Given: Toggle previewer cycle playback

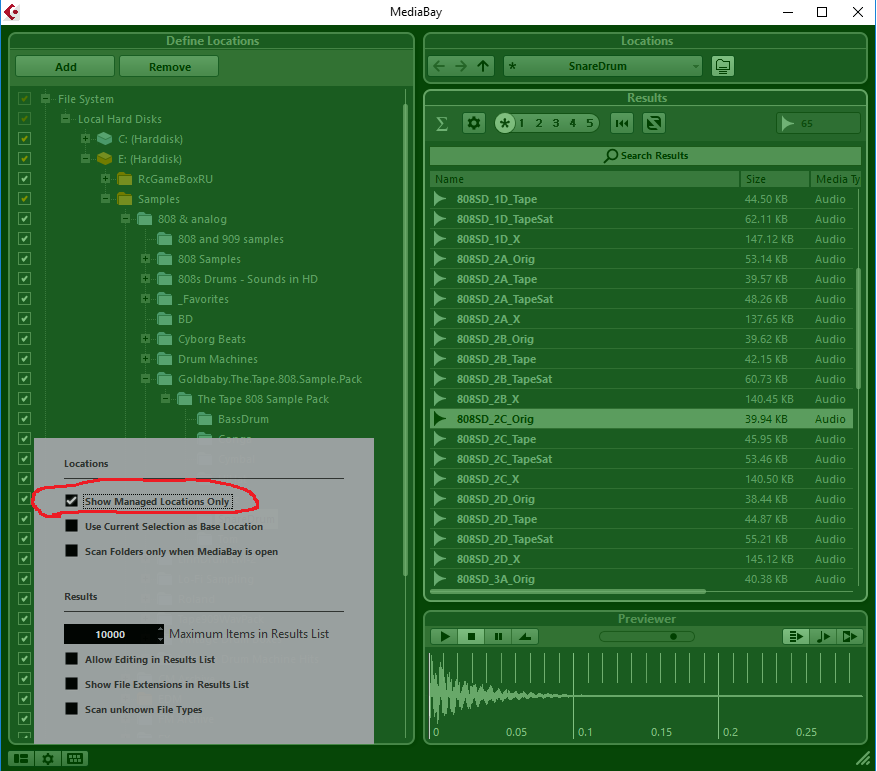Looking at the screenshot, I should [x=525, y=636].
